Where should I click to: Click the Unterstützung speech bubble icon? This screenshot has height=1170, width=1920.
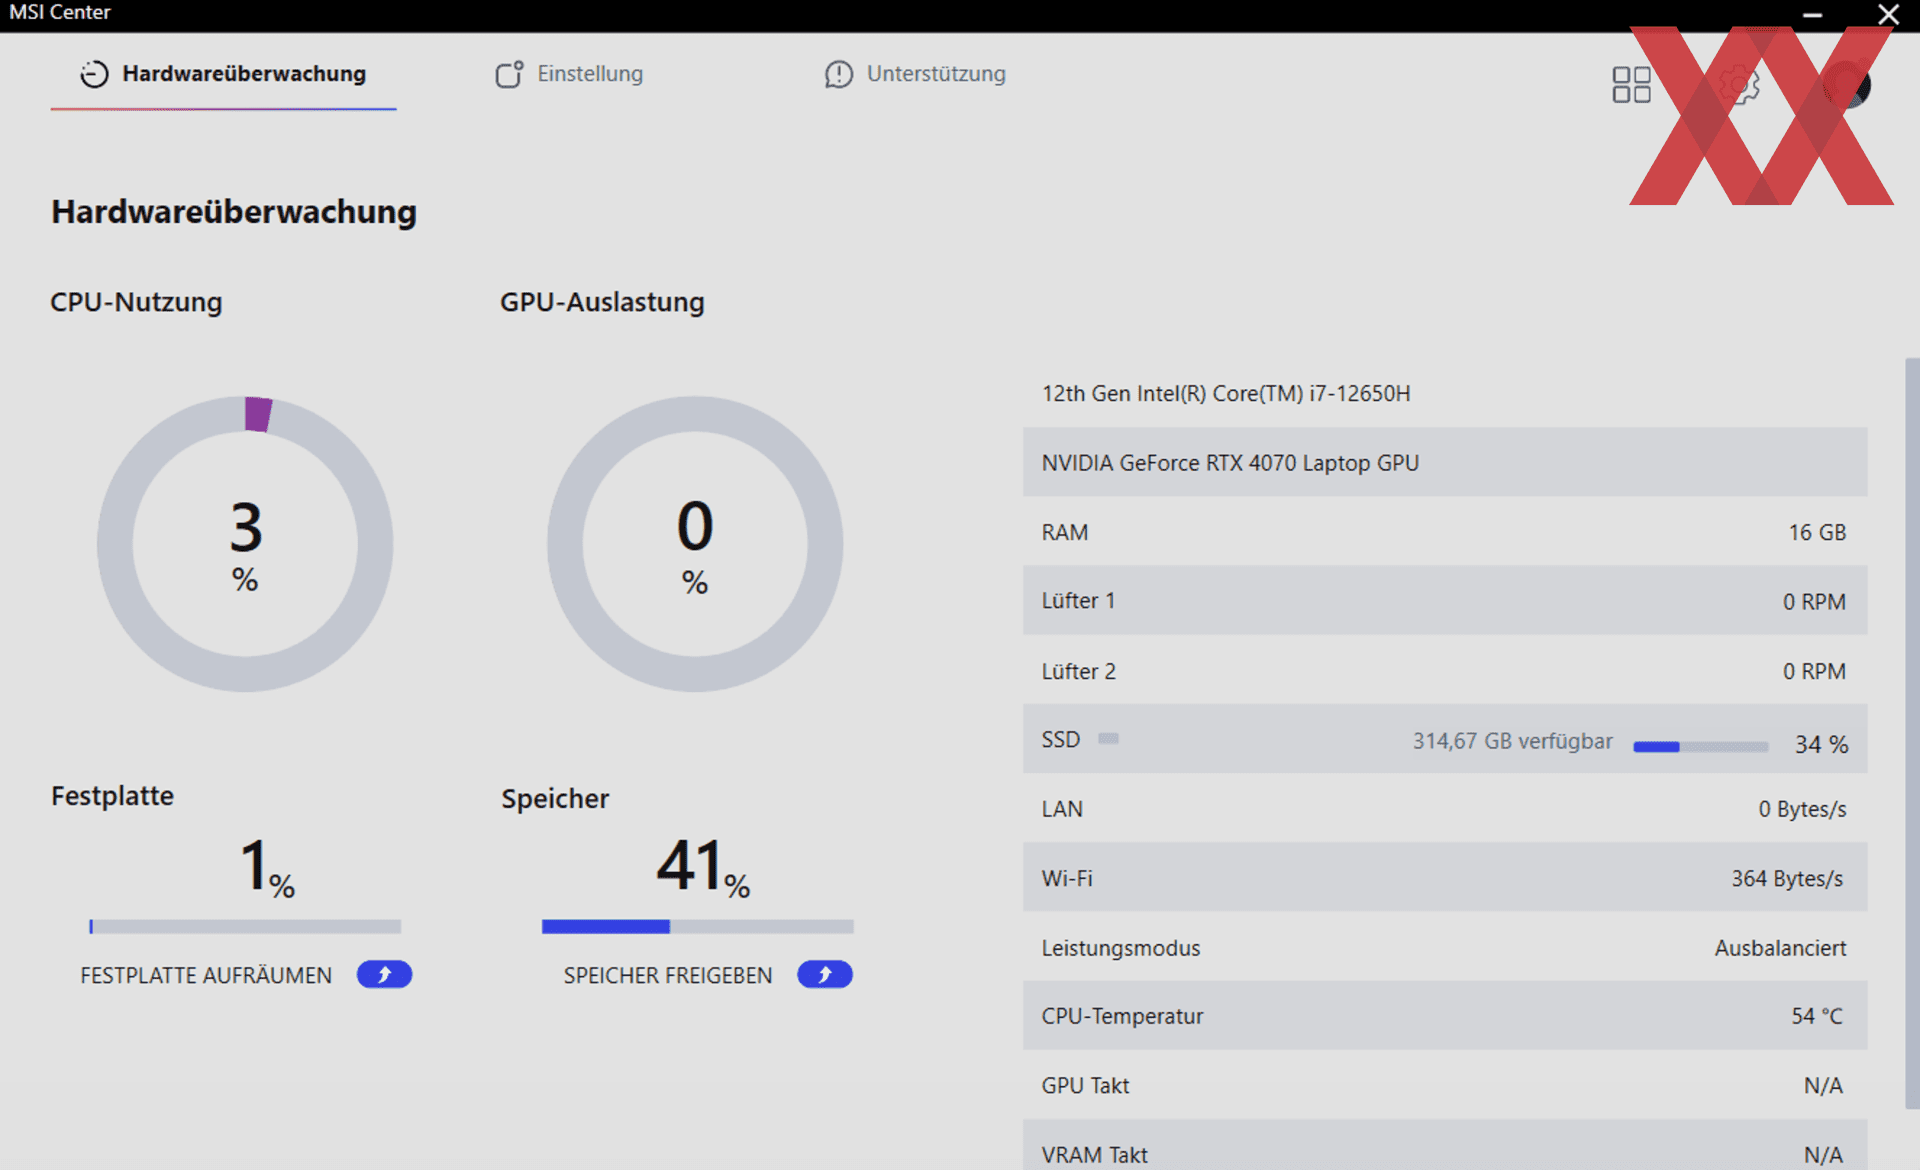[838, 74]
